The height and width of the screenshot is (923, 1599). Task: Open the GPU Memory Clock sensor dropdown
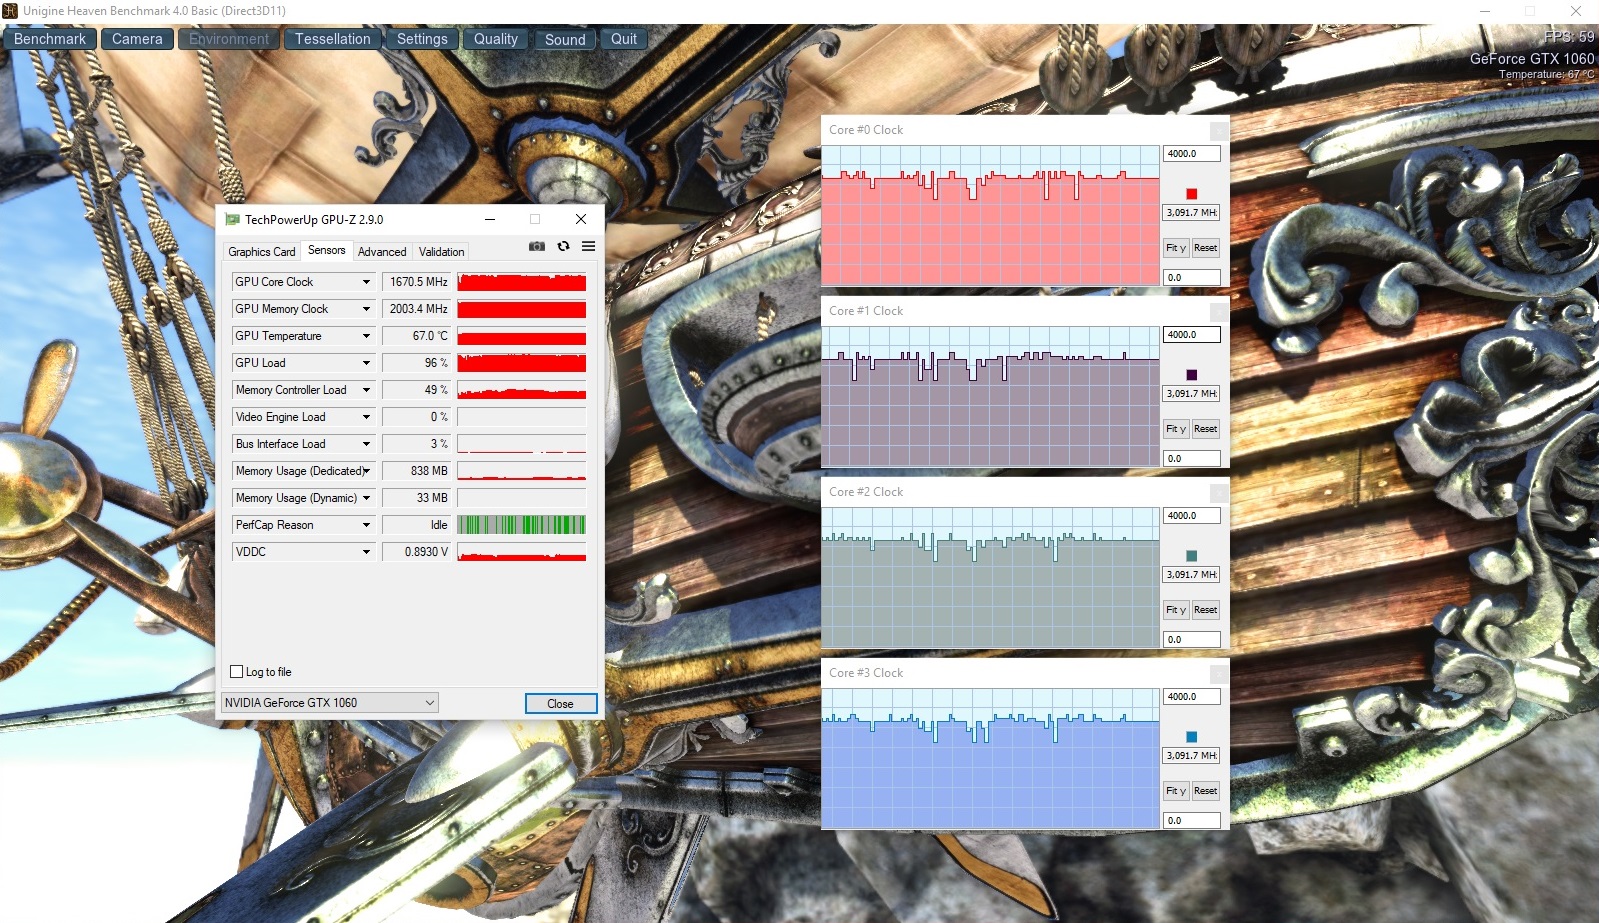pyautogui.click(x=366, y=309)
